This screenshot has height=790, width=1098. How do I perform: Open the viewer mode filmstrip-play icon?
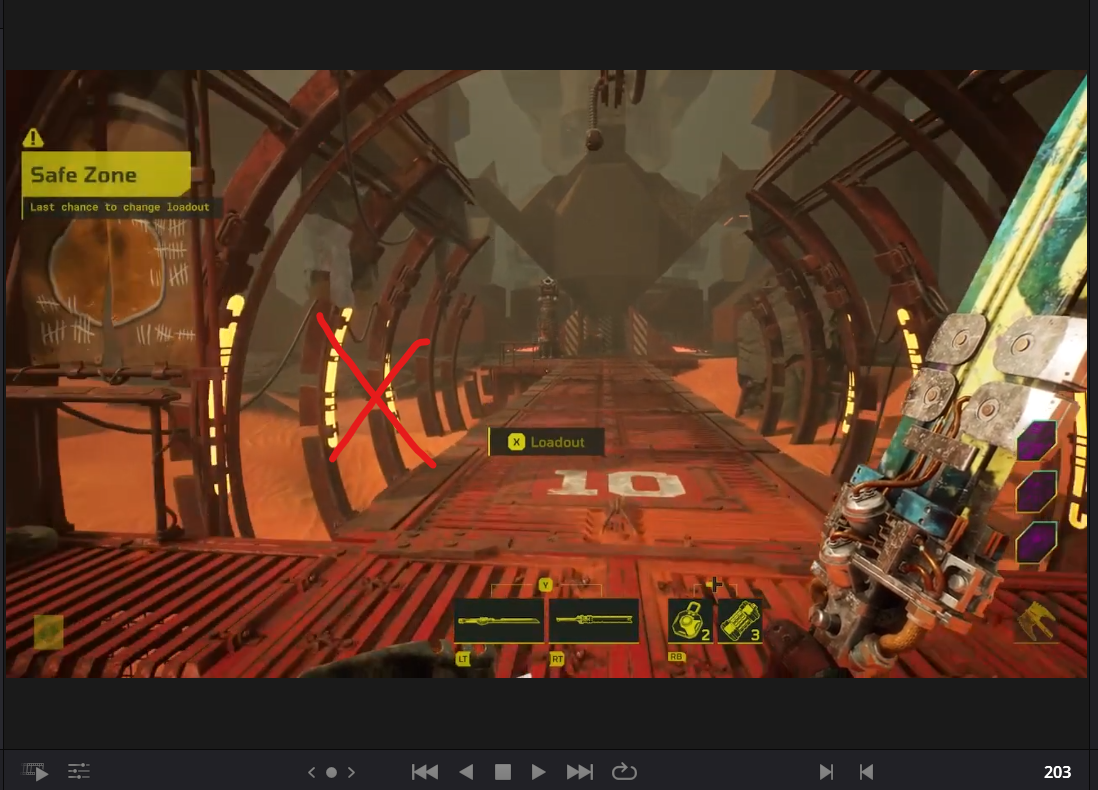(x=35, y=772)
